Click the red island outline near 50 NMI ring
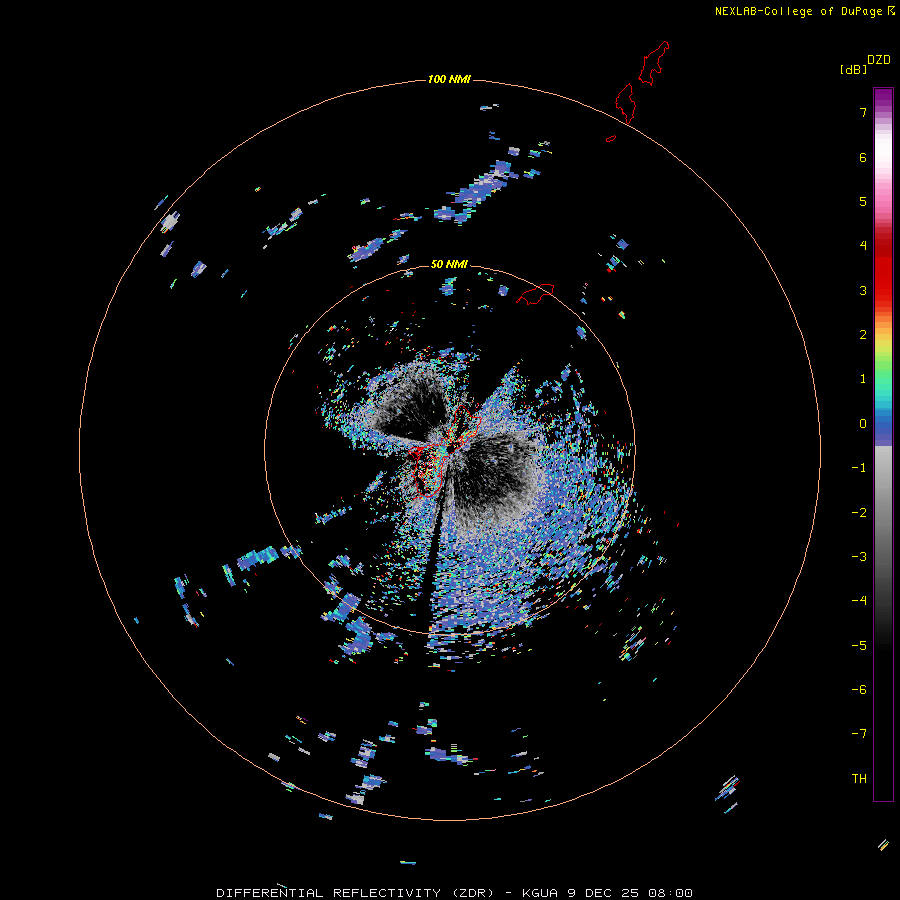Image resolution: width=900 pixels, height=900 pixels. coord(535,294)
